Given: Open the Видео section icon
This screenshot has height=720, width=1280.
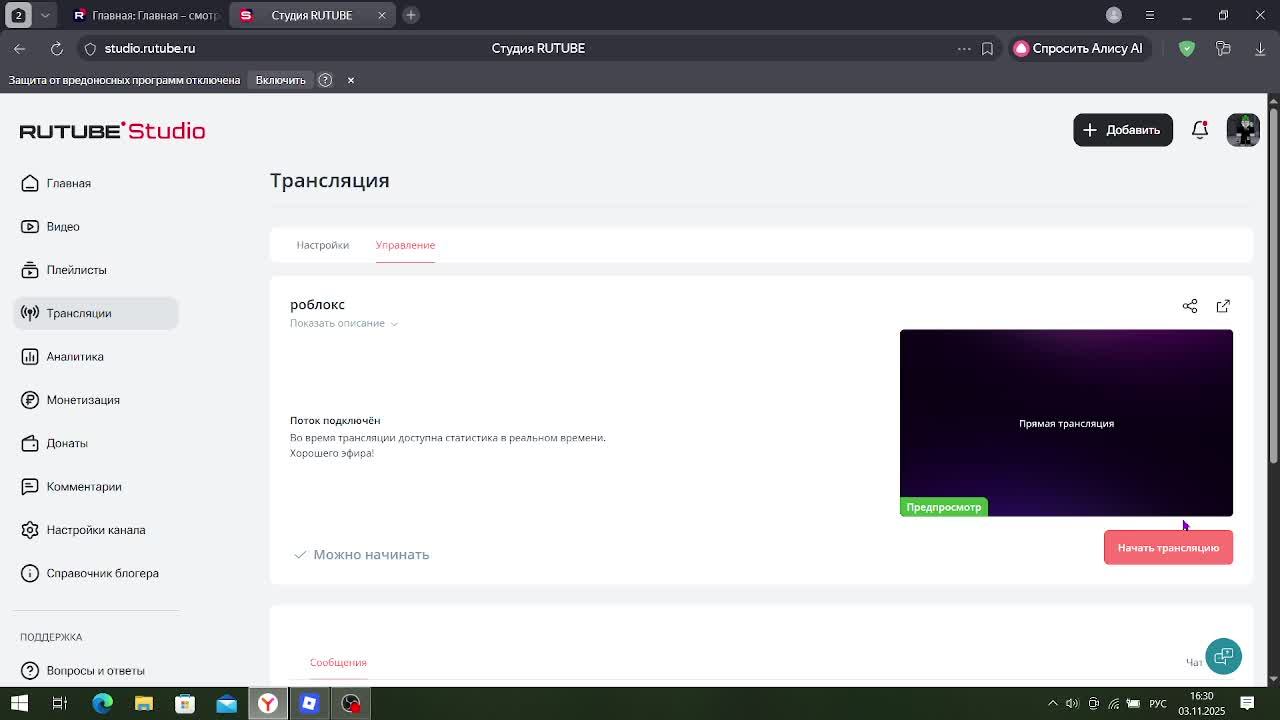Looking at the screenshot, I should click(x=30, y=226).
